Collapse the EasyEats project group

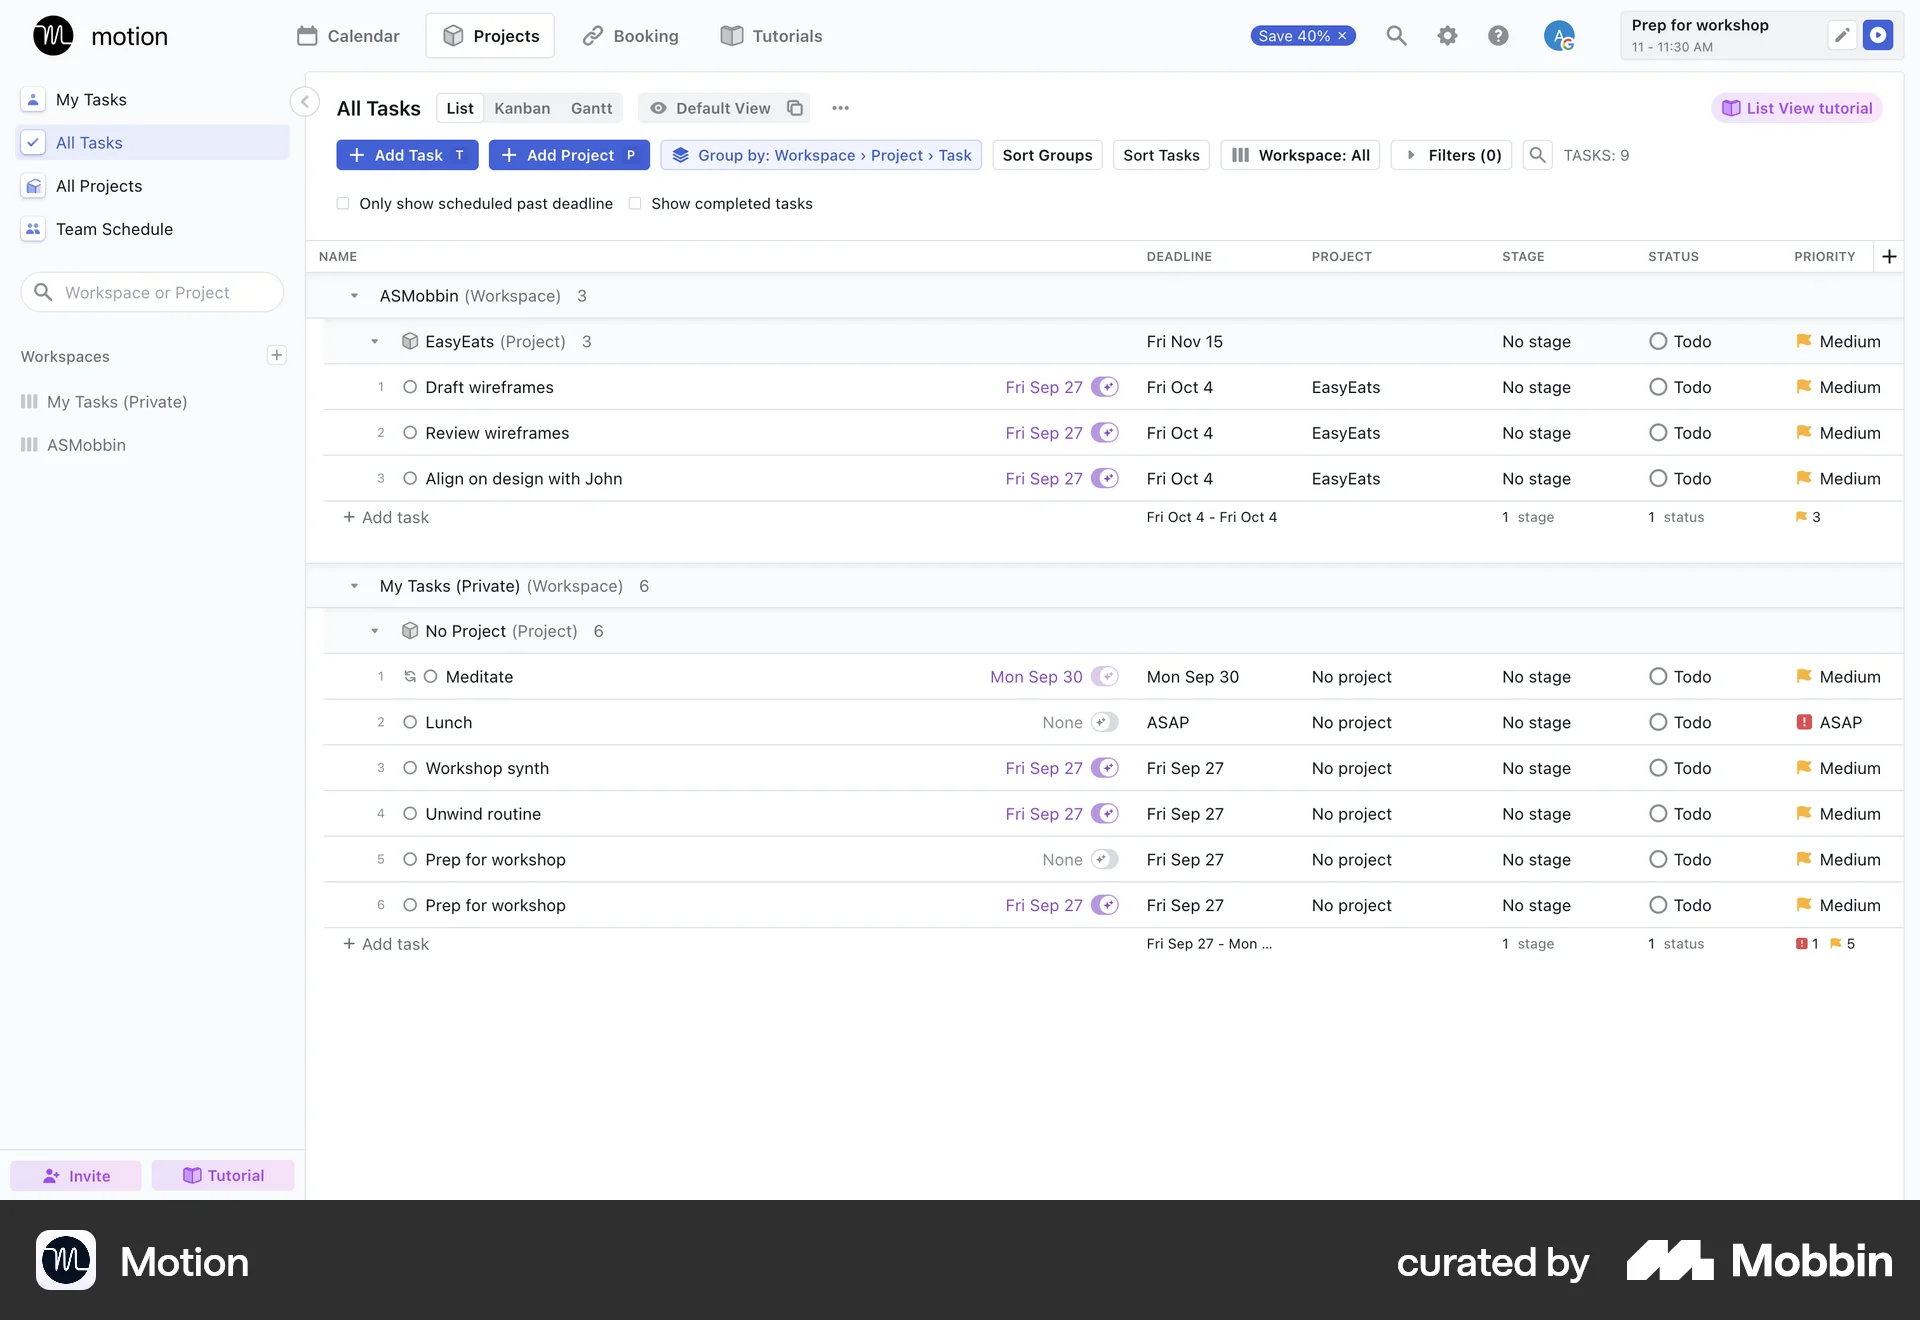[x=375, y=341]
